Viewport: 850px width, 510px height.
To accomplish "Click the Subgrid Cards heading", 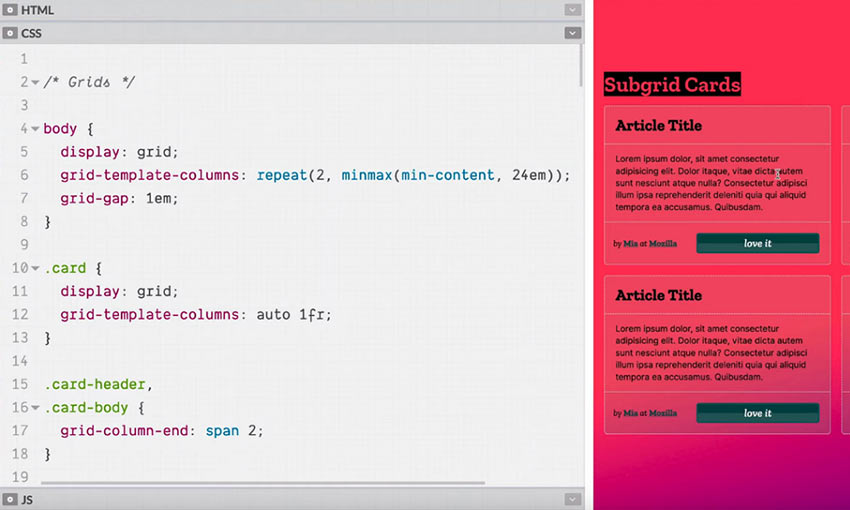I will [672, 85].
